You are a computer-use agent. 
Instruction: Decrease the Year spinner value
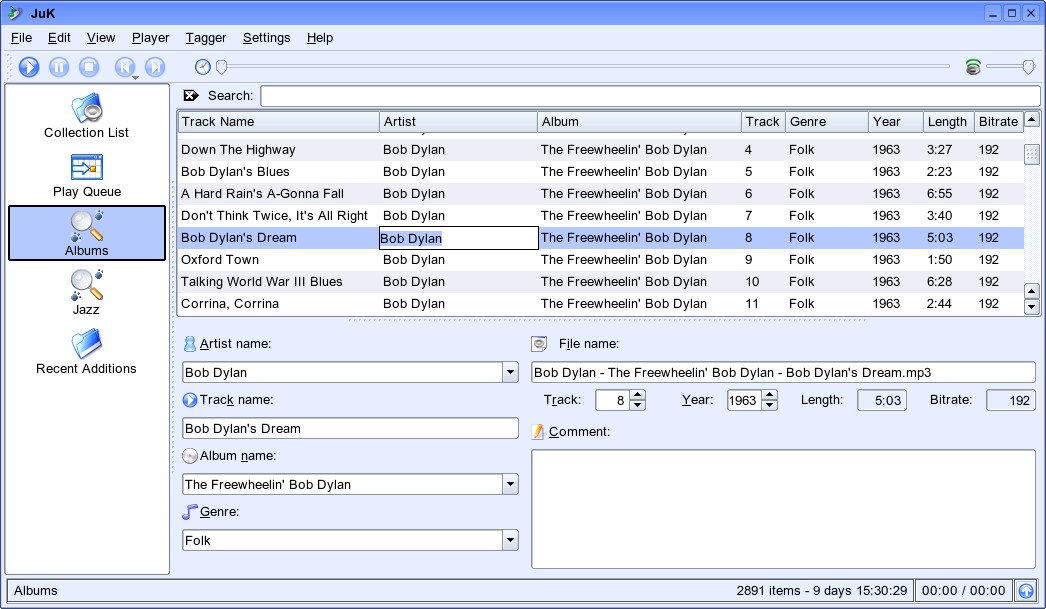click(x=770, y=405)
